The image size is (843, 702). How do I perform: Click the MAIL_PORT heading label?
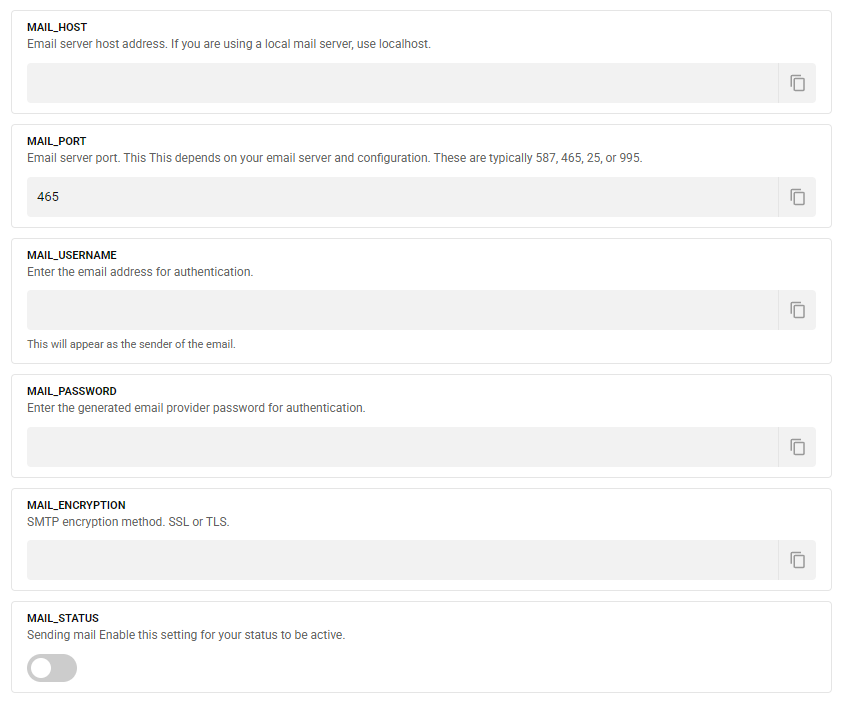tap(57, 142)
